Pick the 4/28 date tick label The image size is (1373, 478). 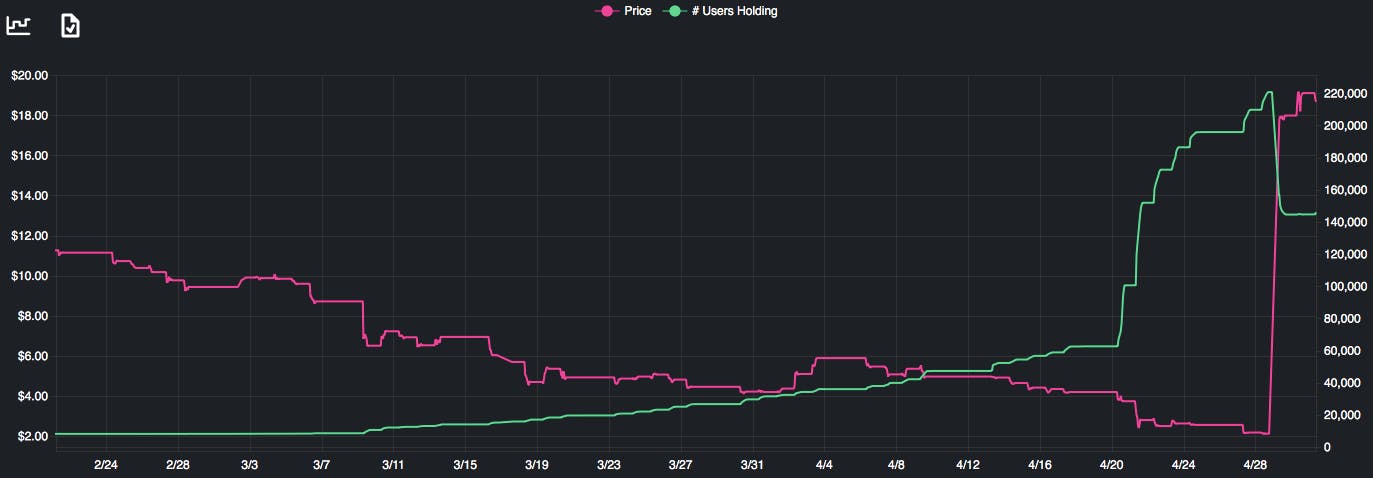pos(1256,465)
